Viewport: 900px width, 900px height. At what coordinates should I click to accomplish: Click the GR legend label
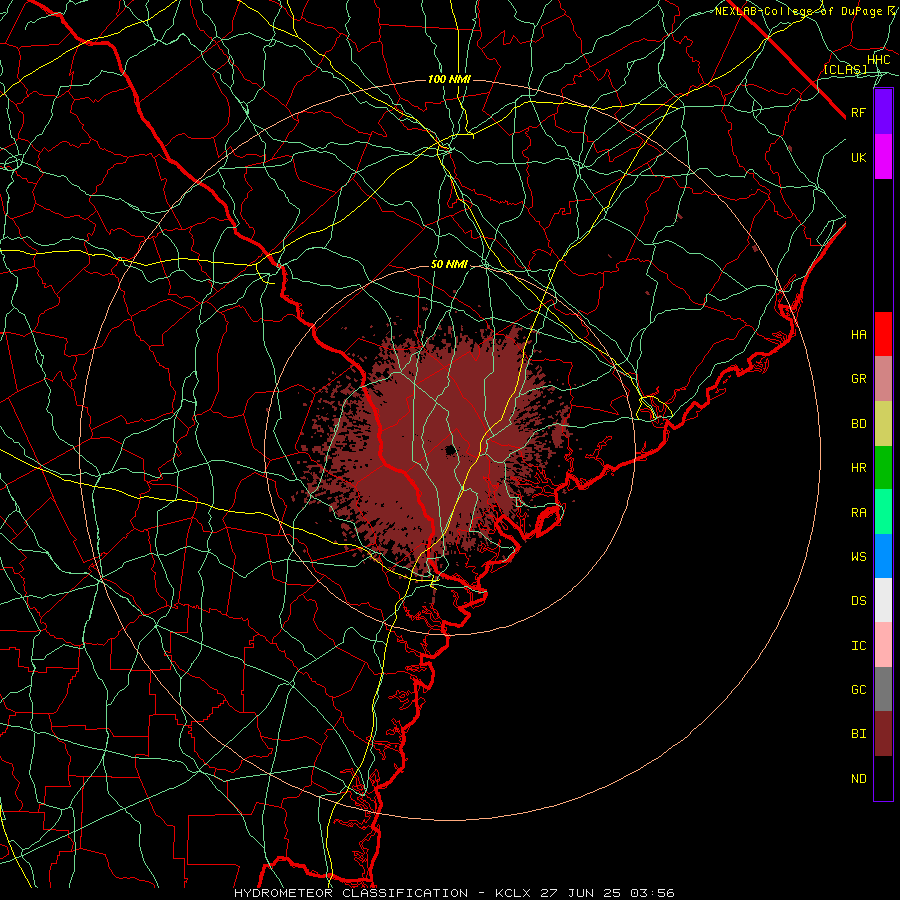tap(858, 379)
